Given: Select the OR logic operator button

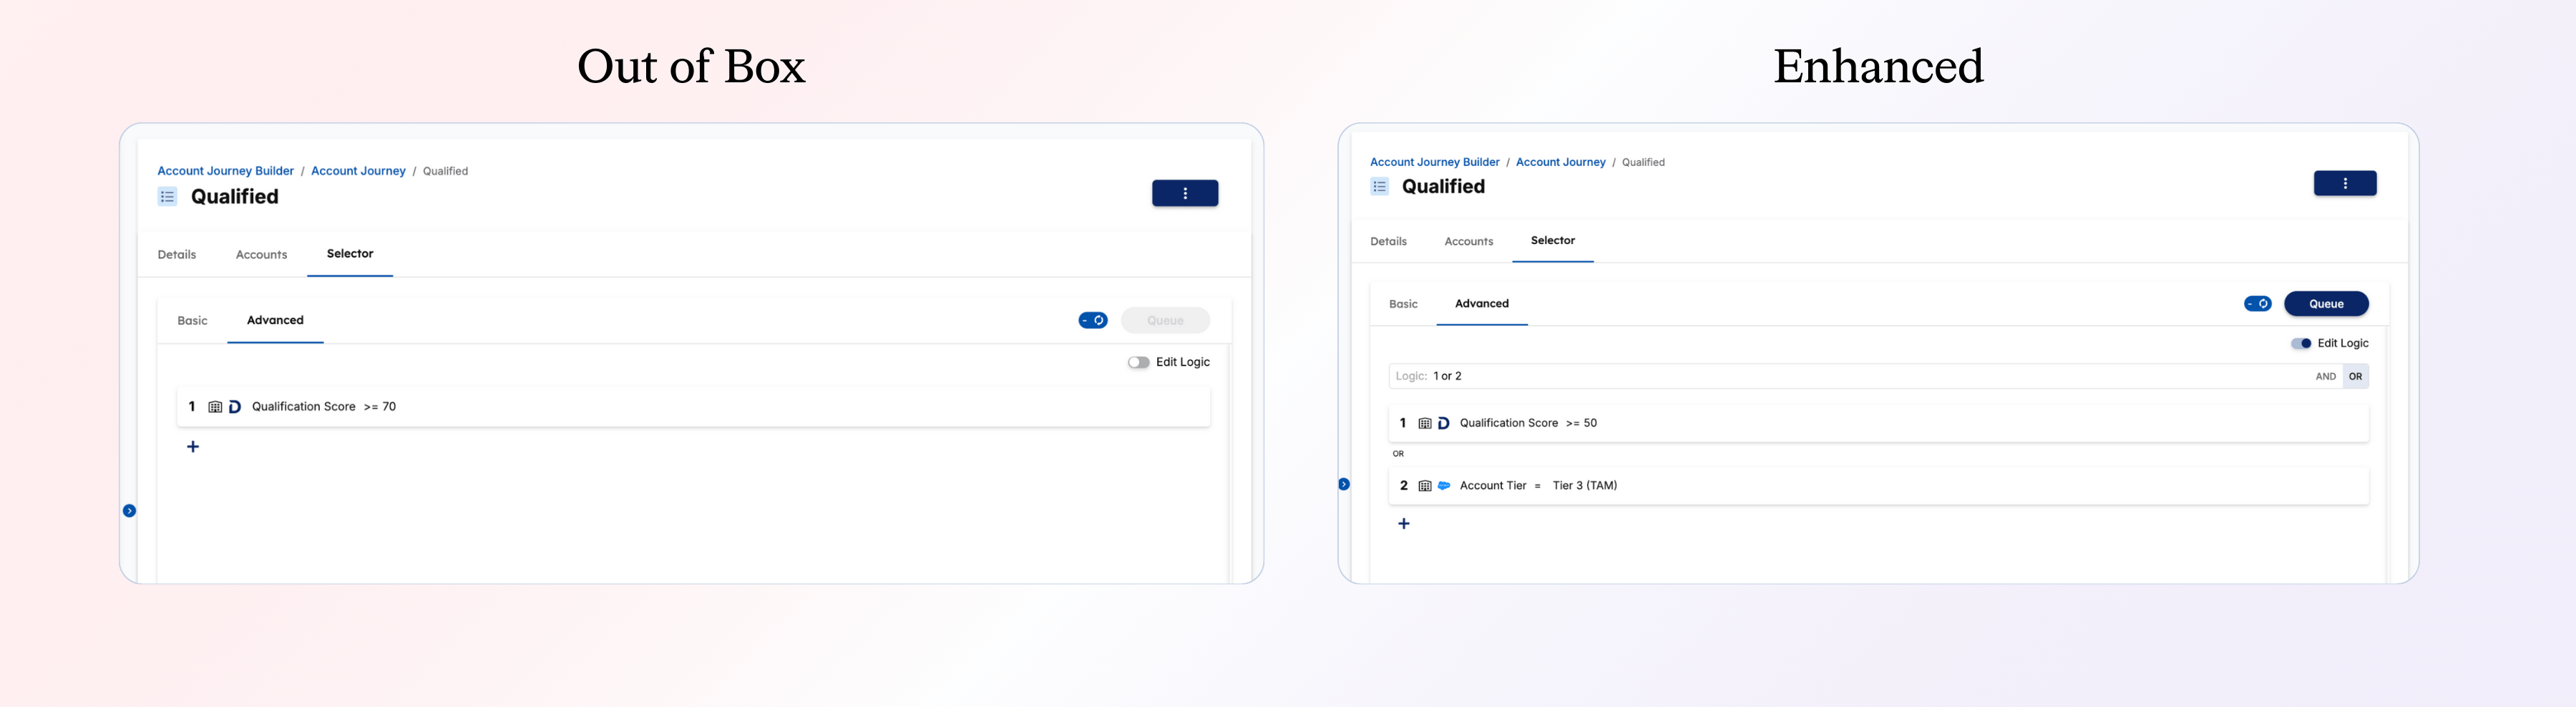Looking at the screenshot, I should tap(2355, 377).
